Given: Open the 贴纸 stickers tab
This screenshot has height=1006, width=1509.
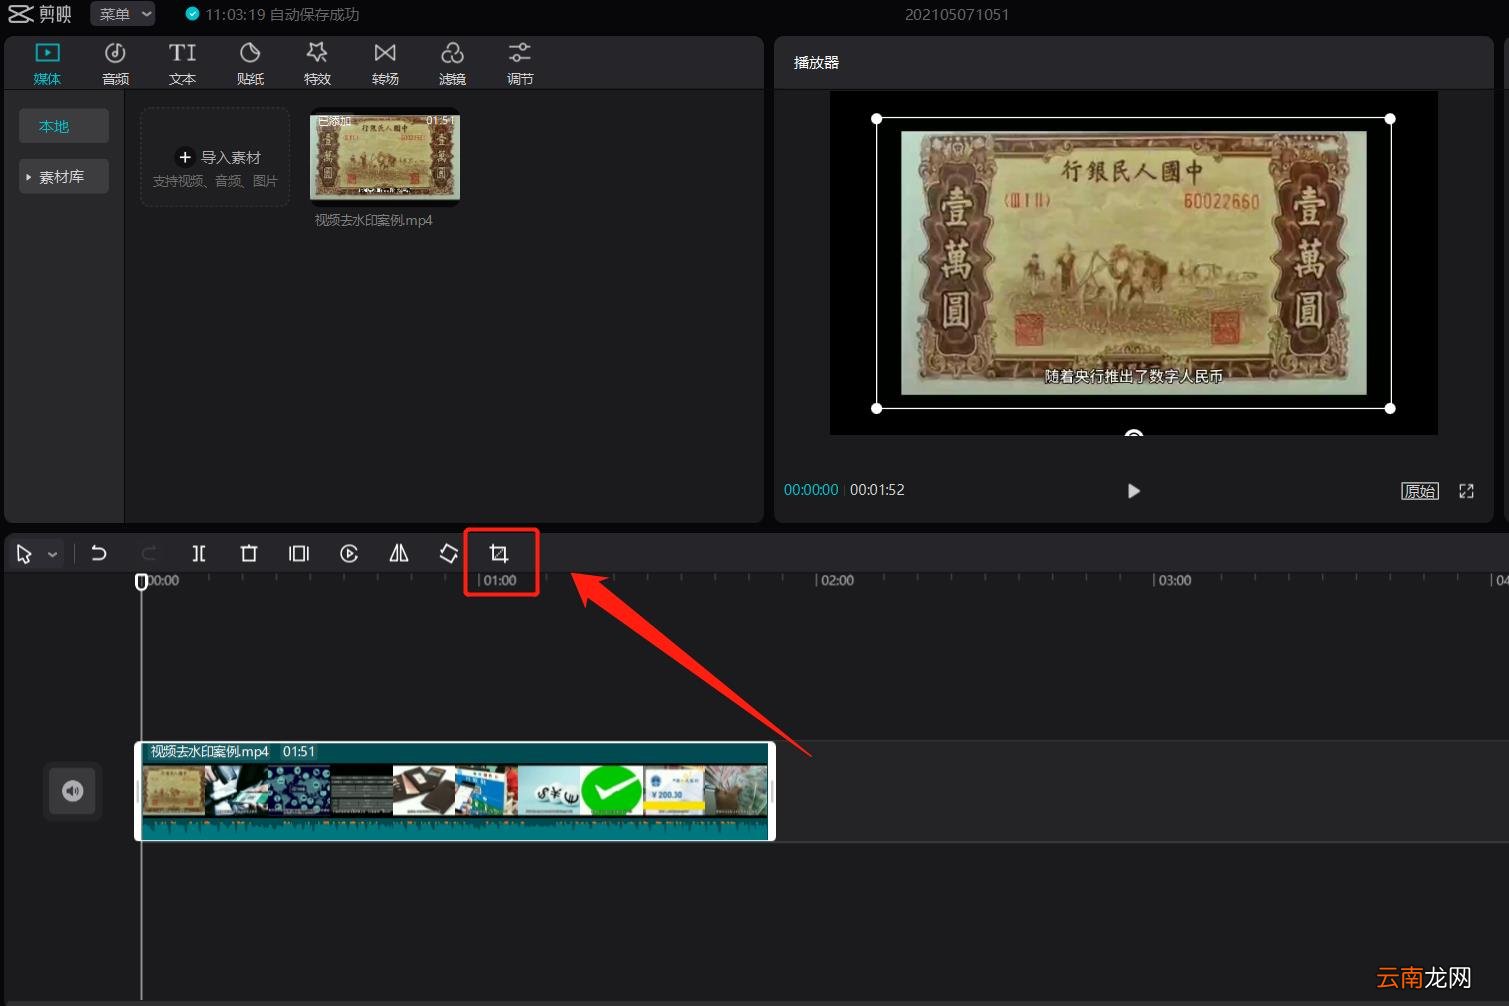Looking at the screenshot, I should (x=250, y=63).
